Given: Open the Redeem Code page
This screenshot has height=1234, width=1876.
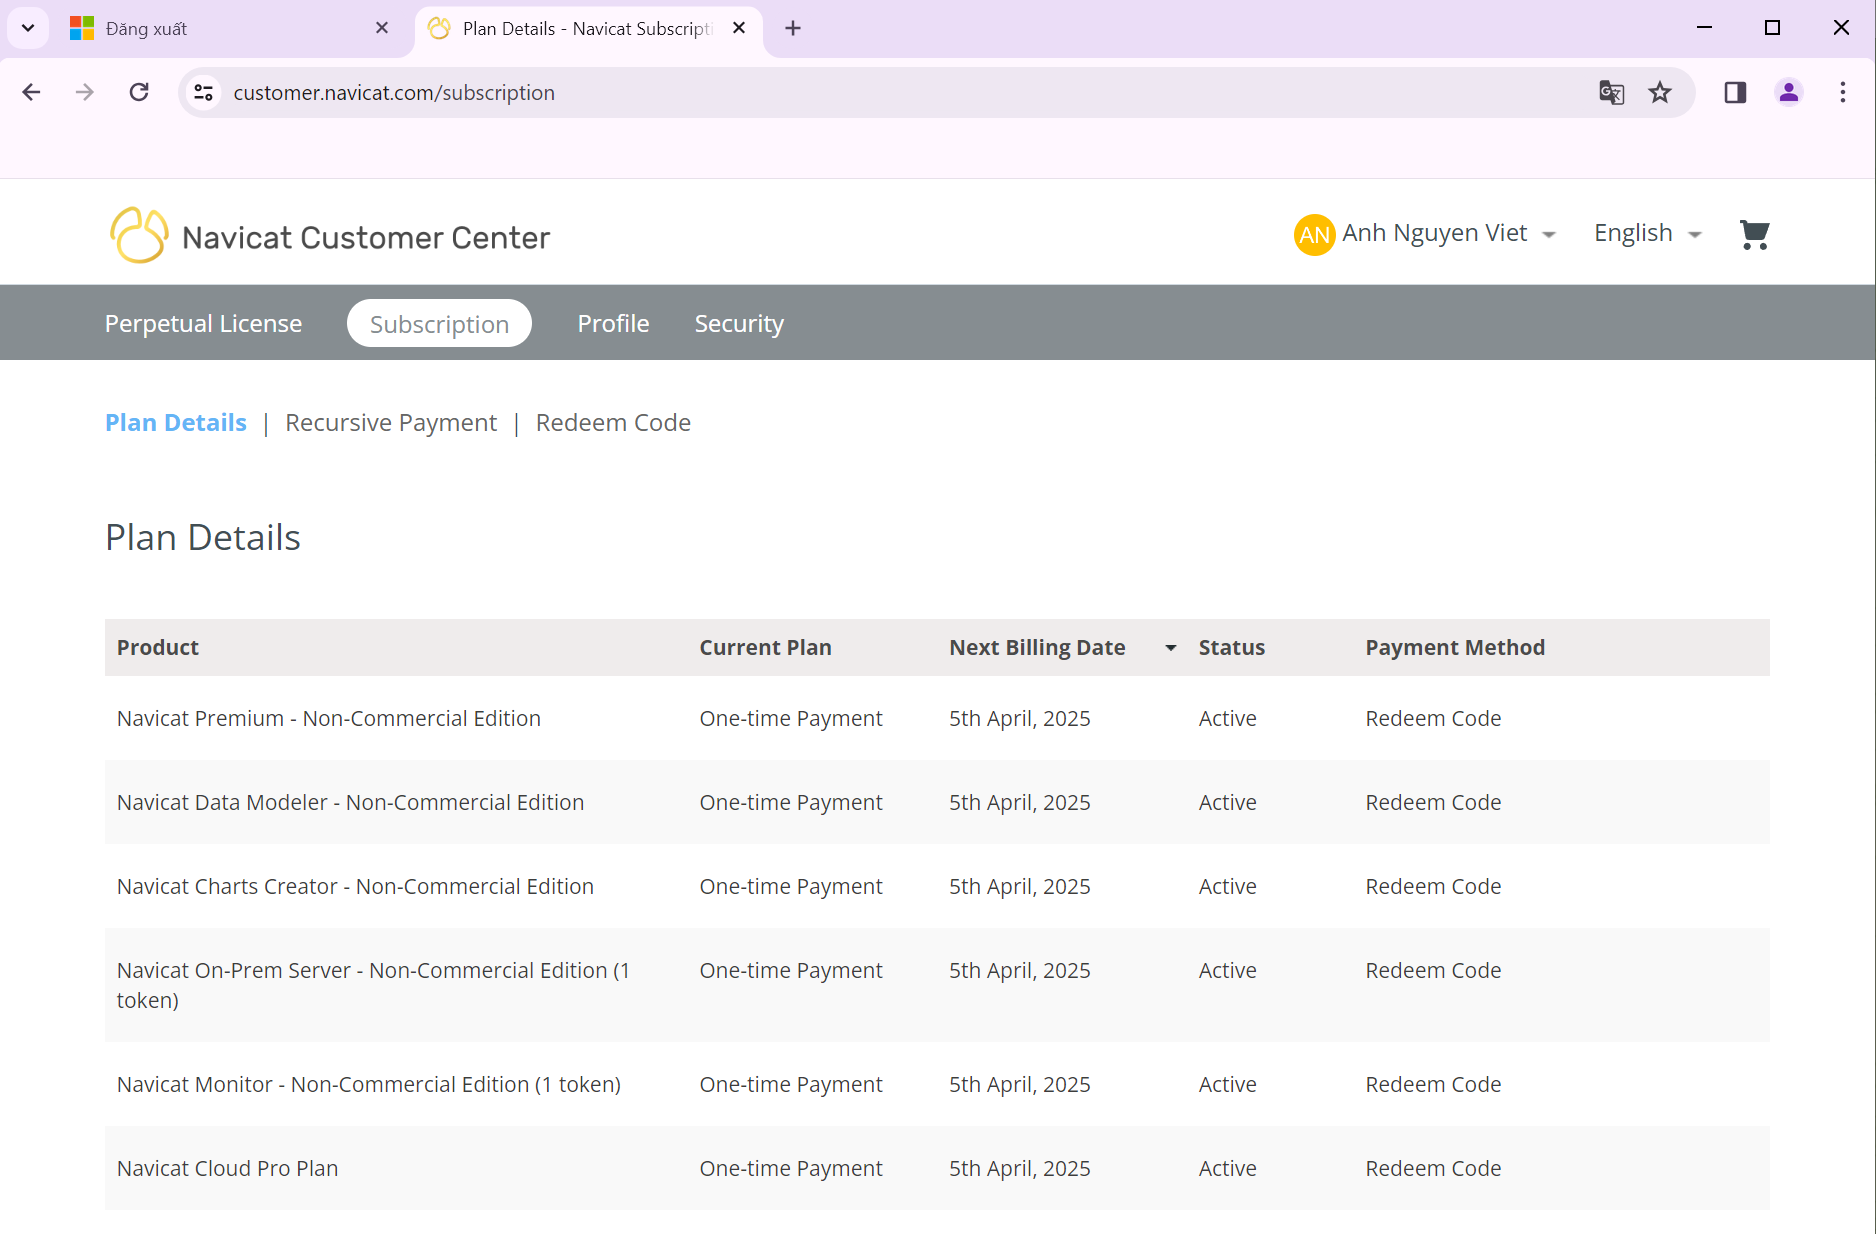Looking at the screenshot, I should point(613,423).
